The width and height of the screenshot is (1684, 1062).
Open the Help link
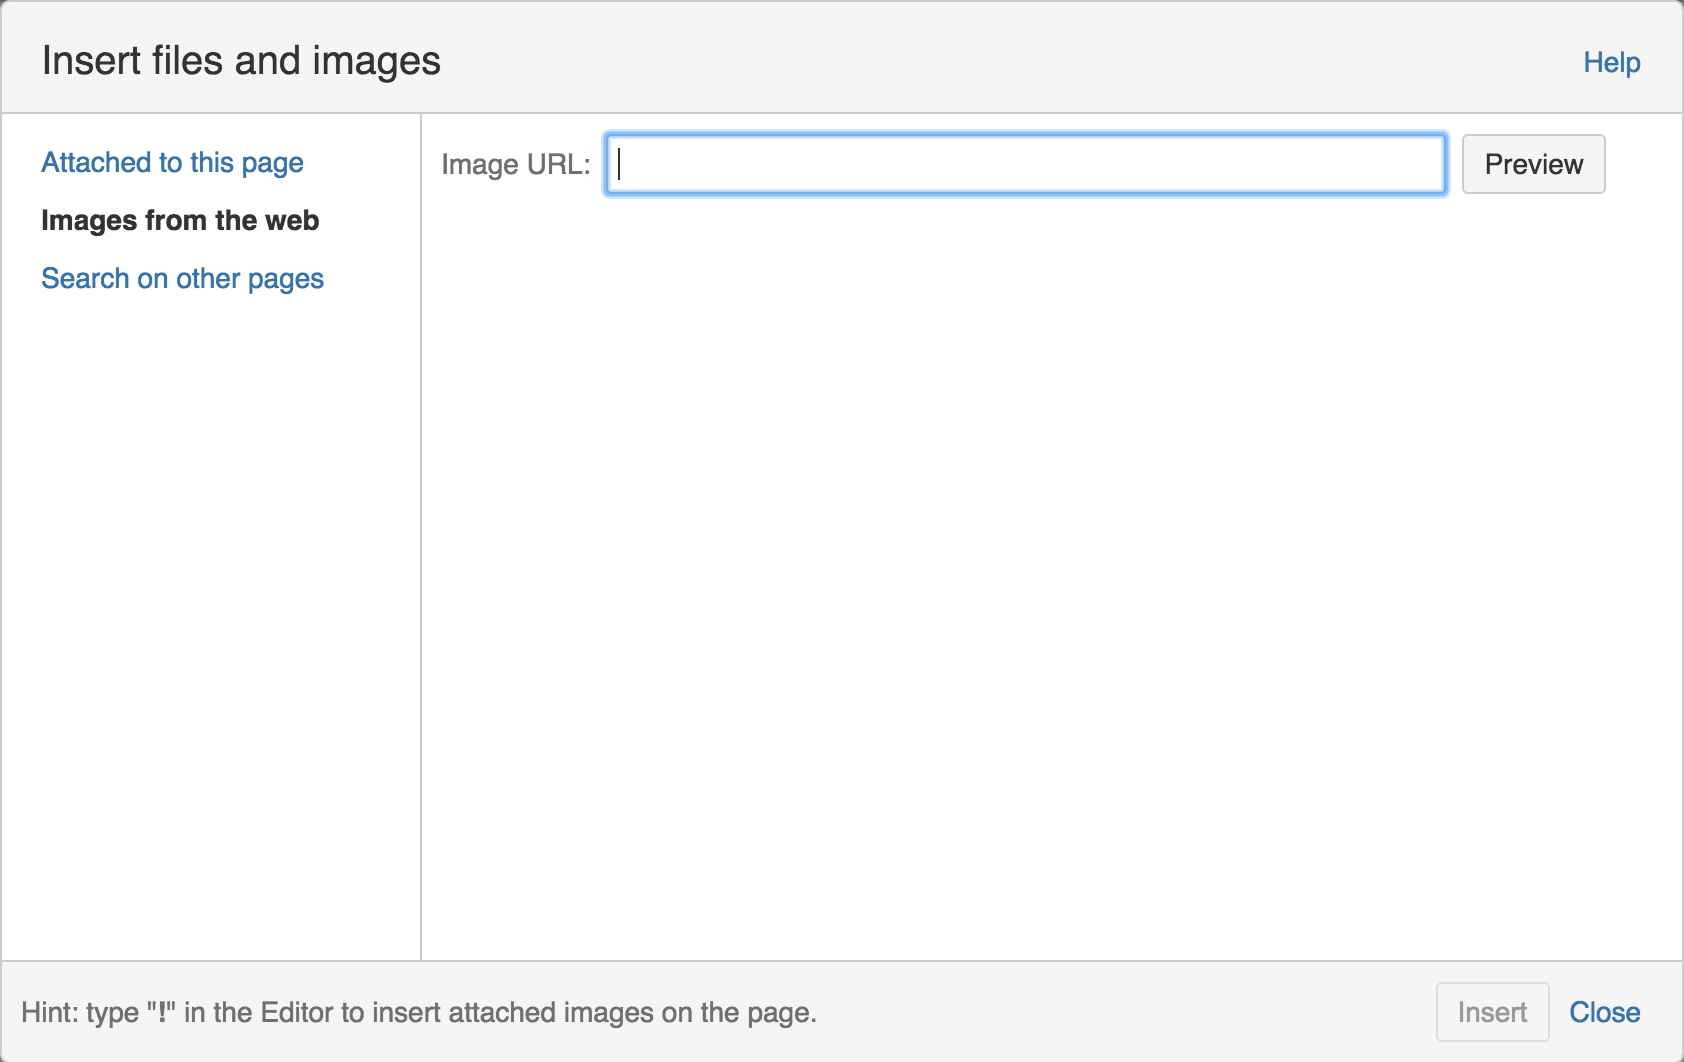1611,62
